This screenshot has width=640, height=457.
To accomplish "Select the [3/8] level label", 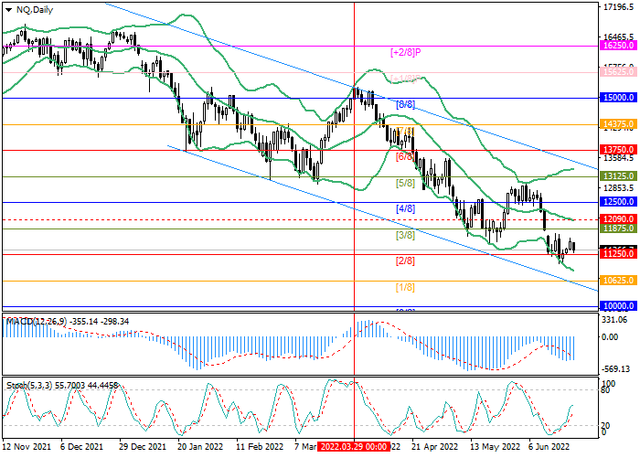I will [405, 235].
